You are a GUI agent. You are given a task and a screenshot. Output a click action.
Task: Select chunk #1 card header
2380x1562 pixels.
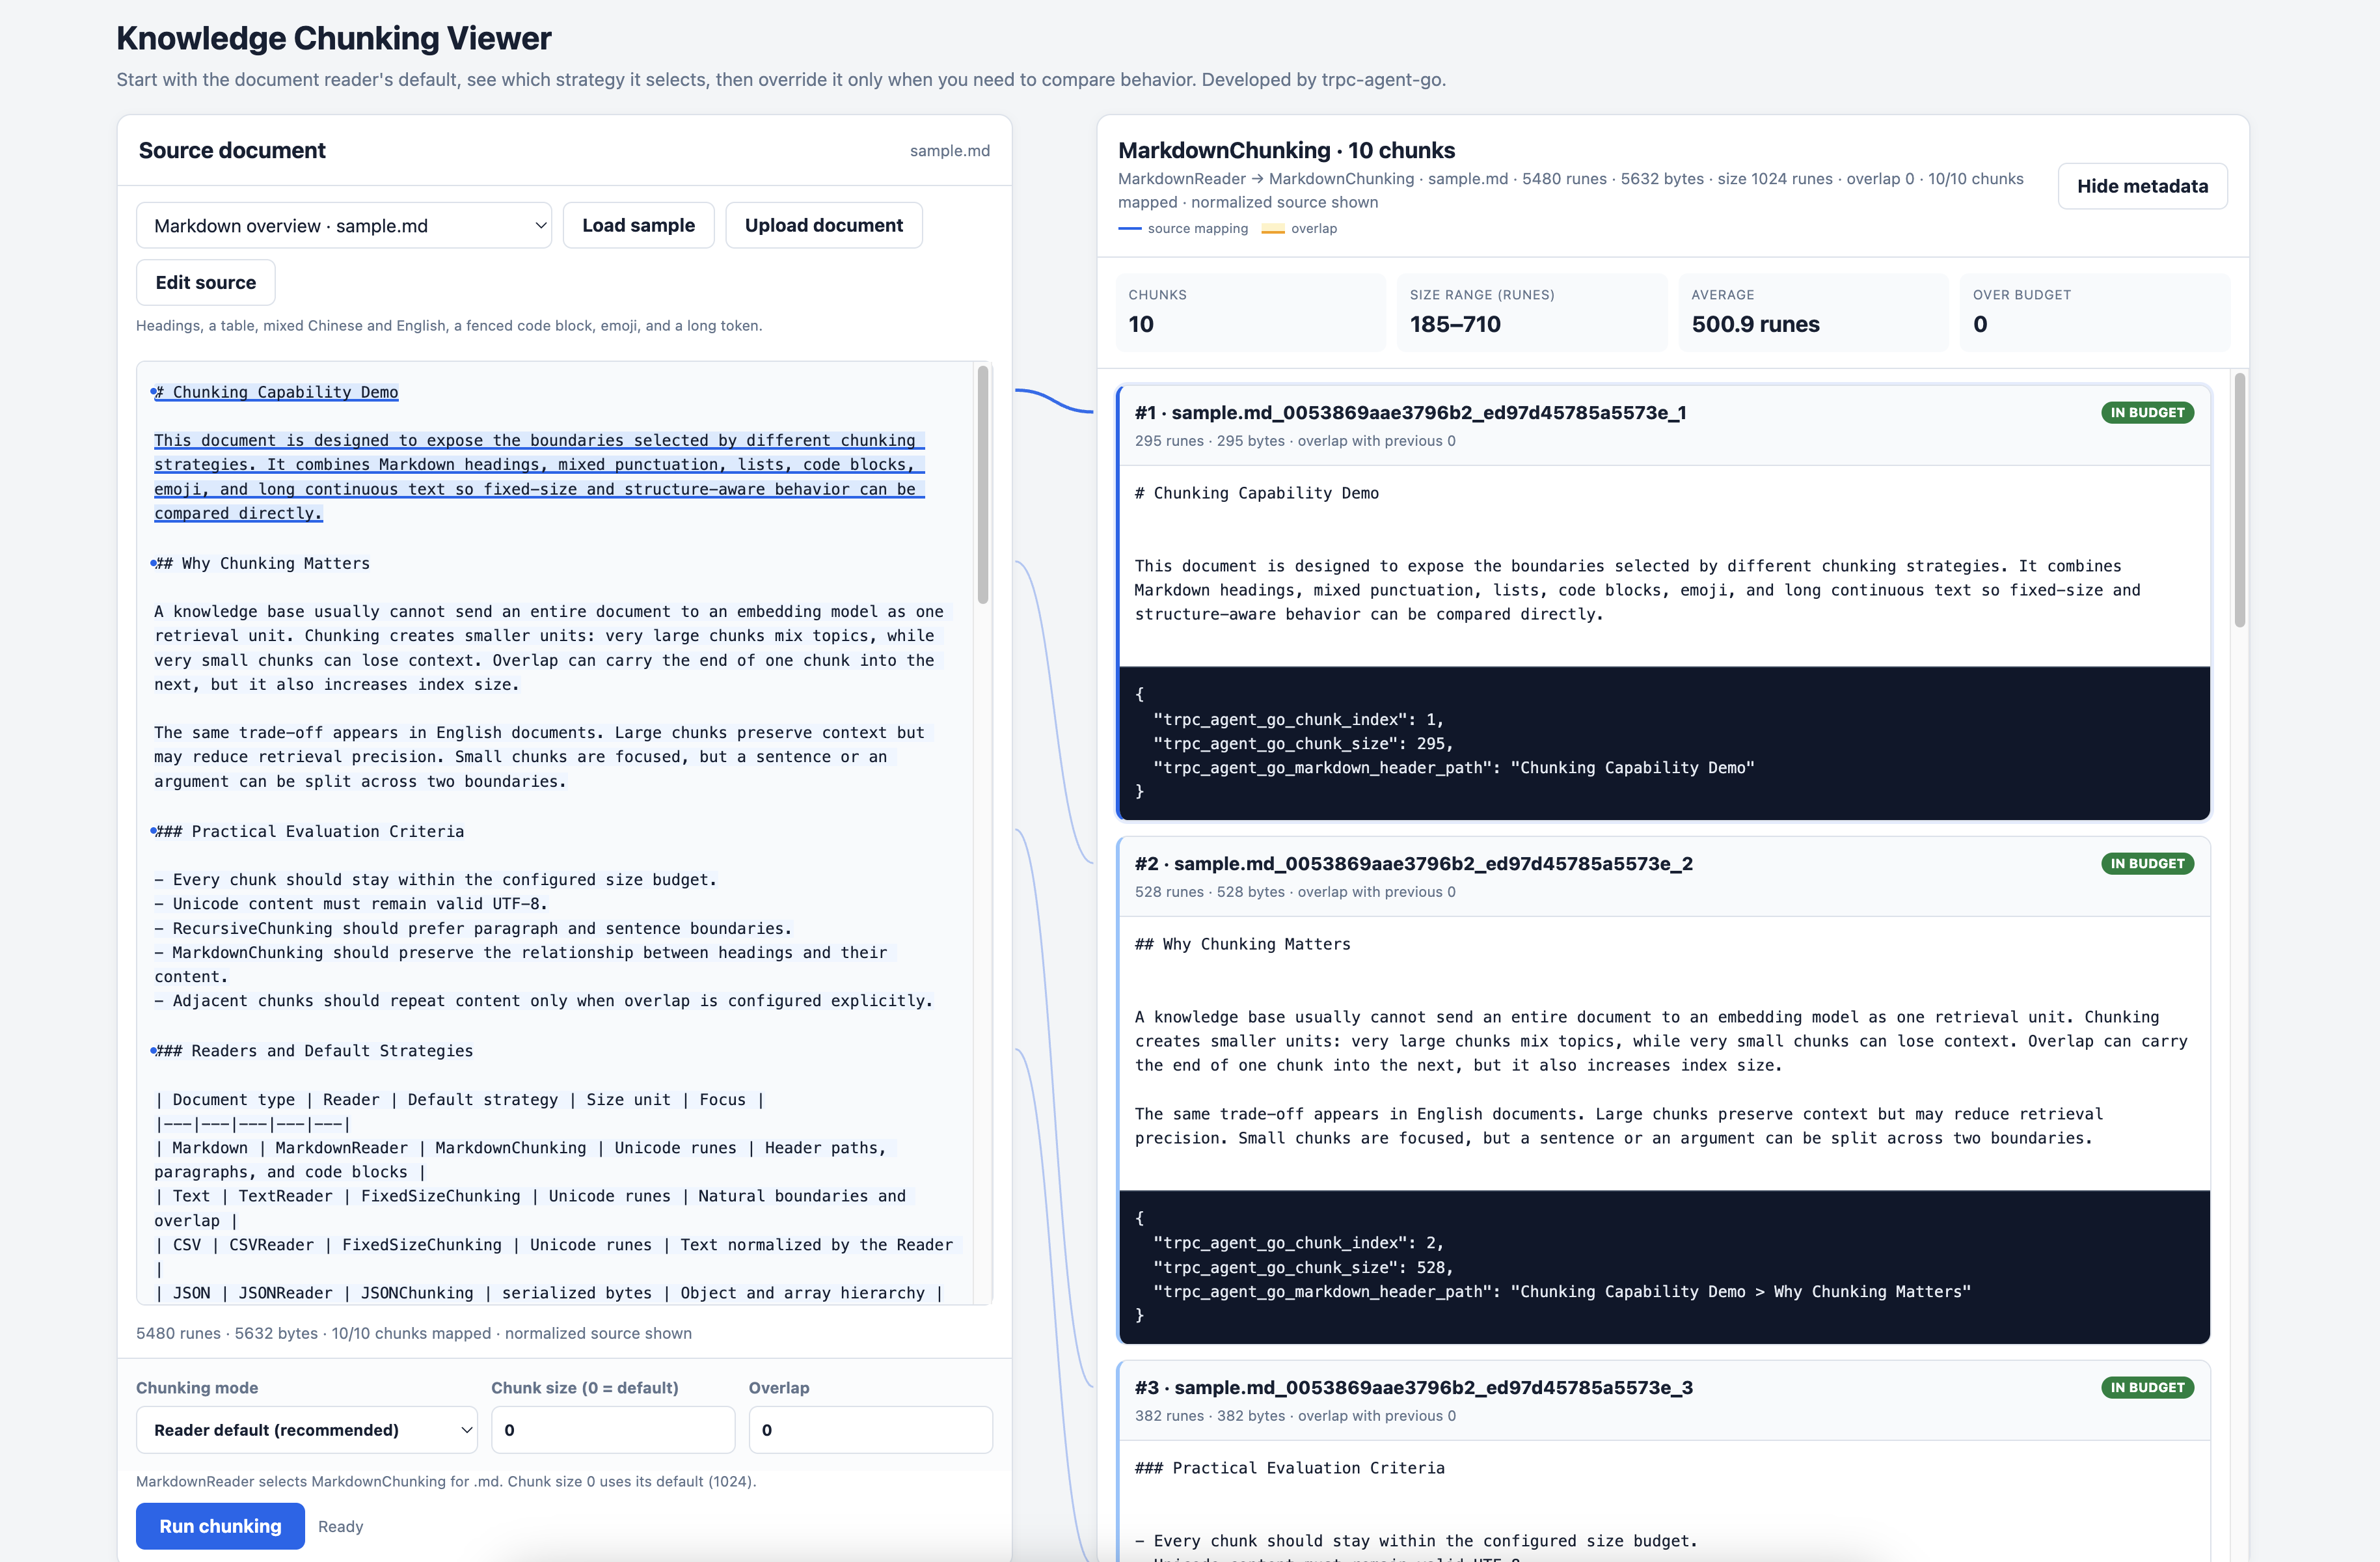coord(1664,426)
